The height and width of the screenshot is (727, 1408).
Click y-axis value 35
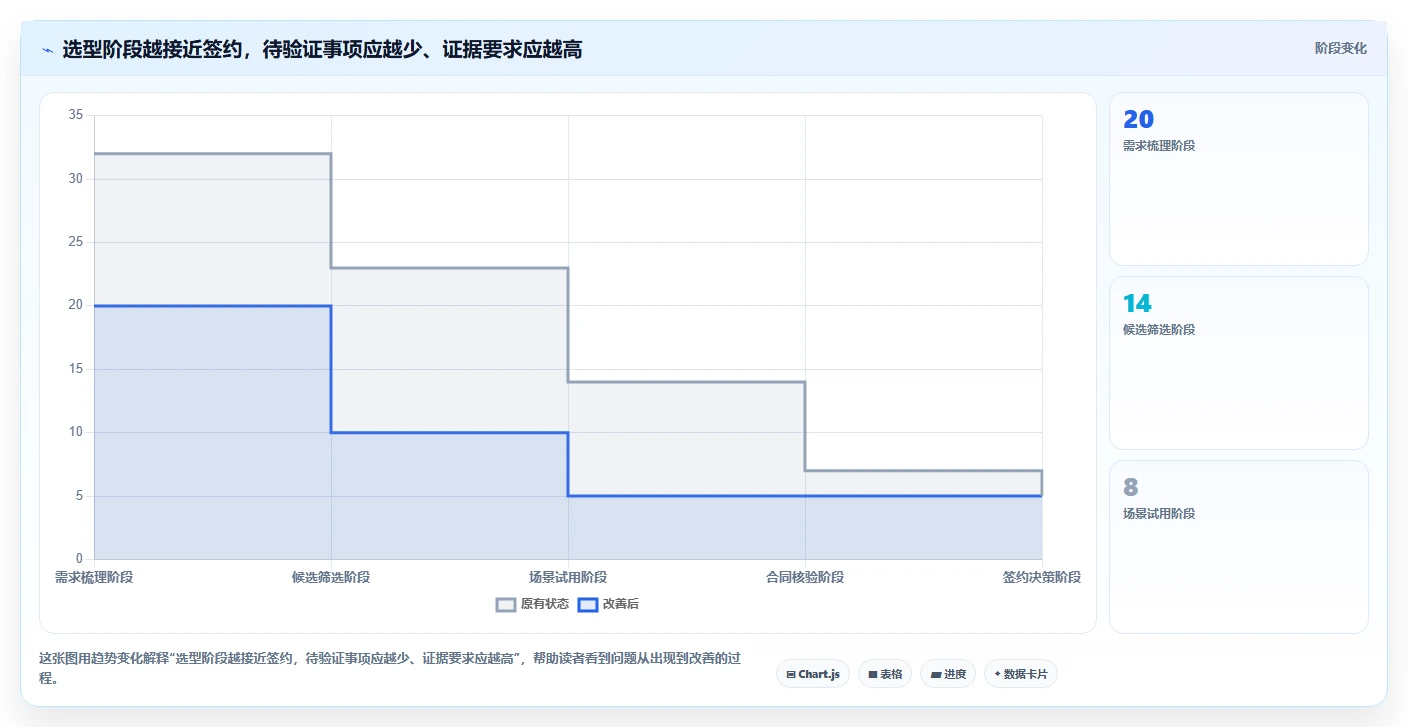tap(76, 115)
